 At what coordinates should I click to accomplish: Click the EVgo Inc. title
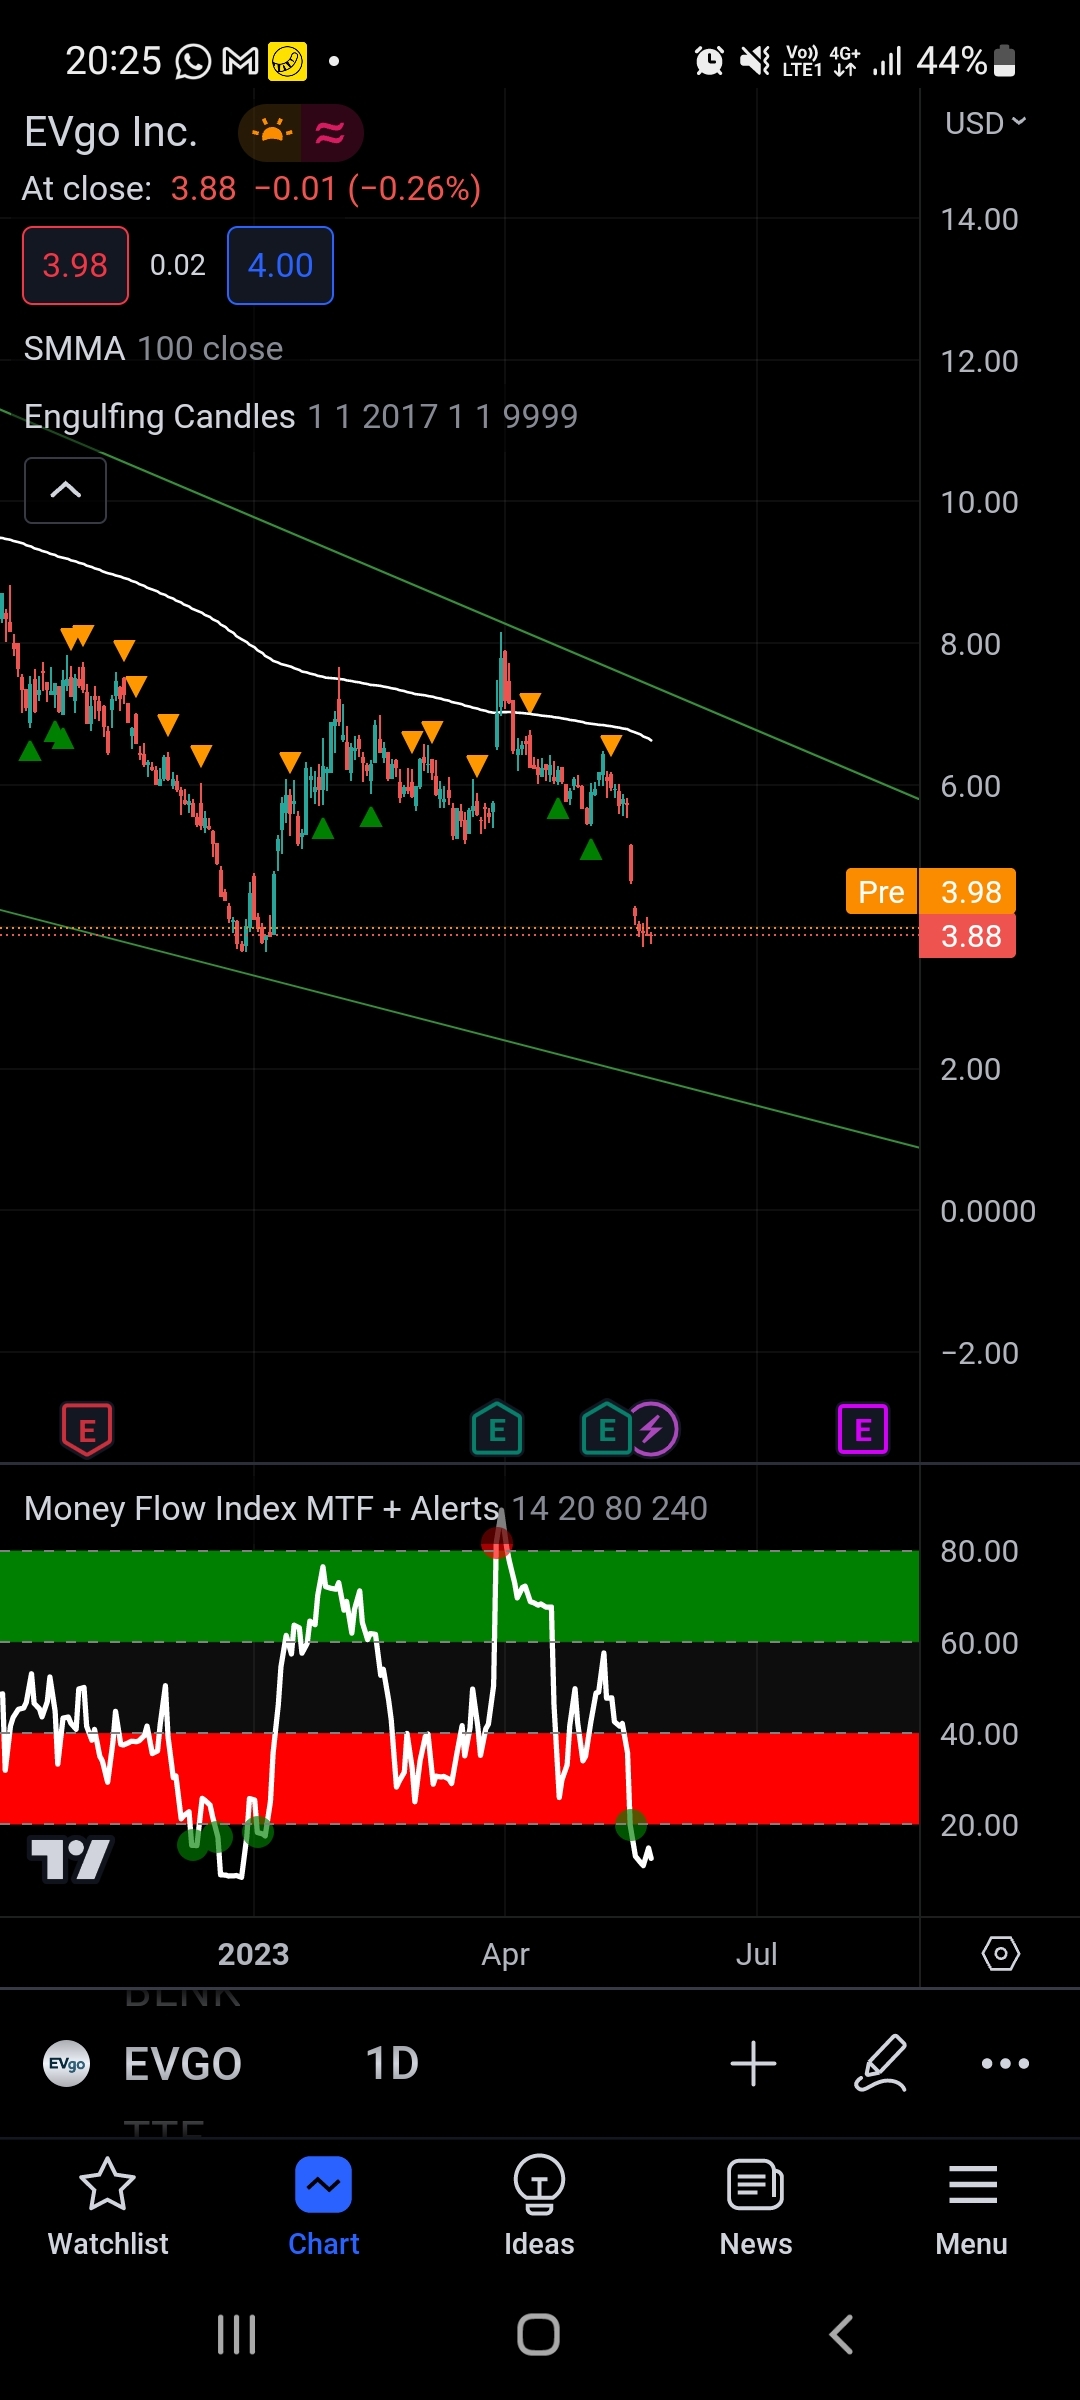111,132
